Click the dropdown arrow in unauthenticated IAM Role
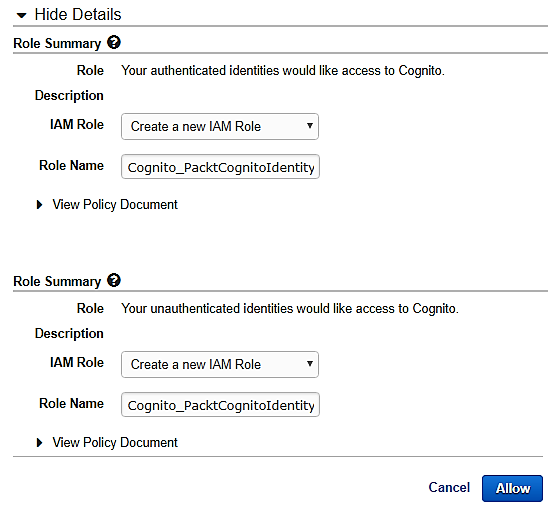The width and height of the screenshot is (548, 509). (309, 364)
